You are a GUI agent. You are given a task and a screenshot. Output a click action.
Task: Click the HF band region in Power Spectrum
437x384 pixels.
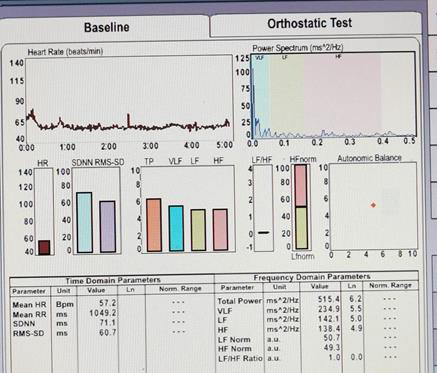point(342,95)
